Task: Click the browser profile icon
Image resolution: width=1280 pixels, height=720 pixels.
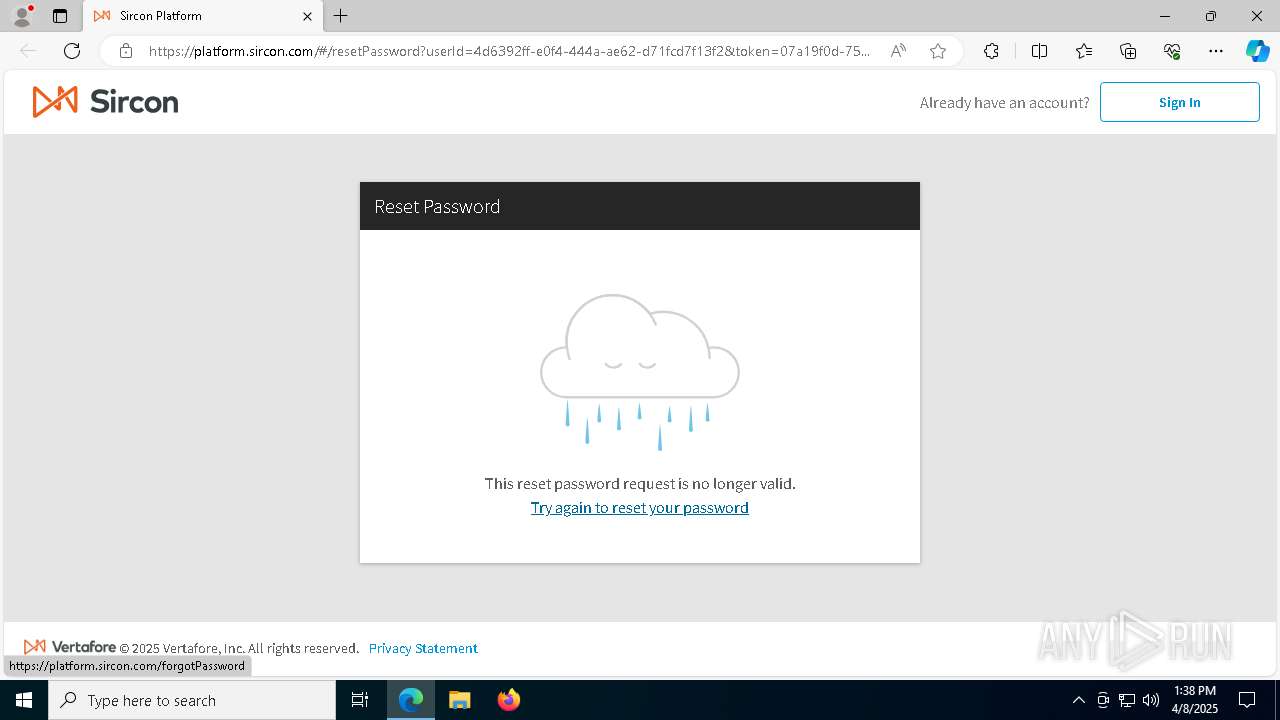Action: [x=22, y=16]
